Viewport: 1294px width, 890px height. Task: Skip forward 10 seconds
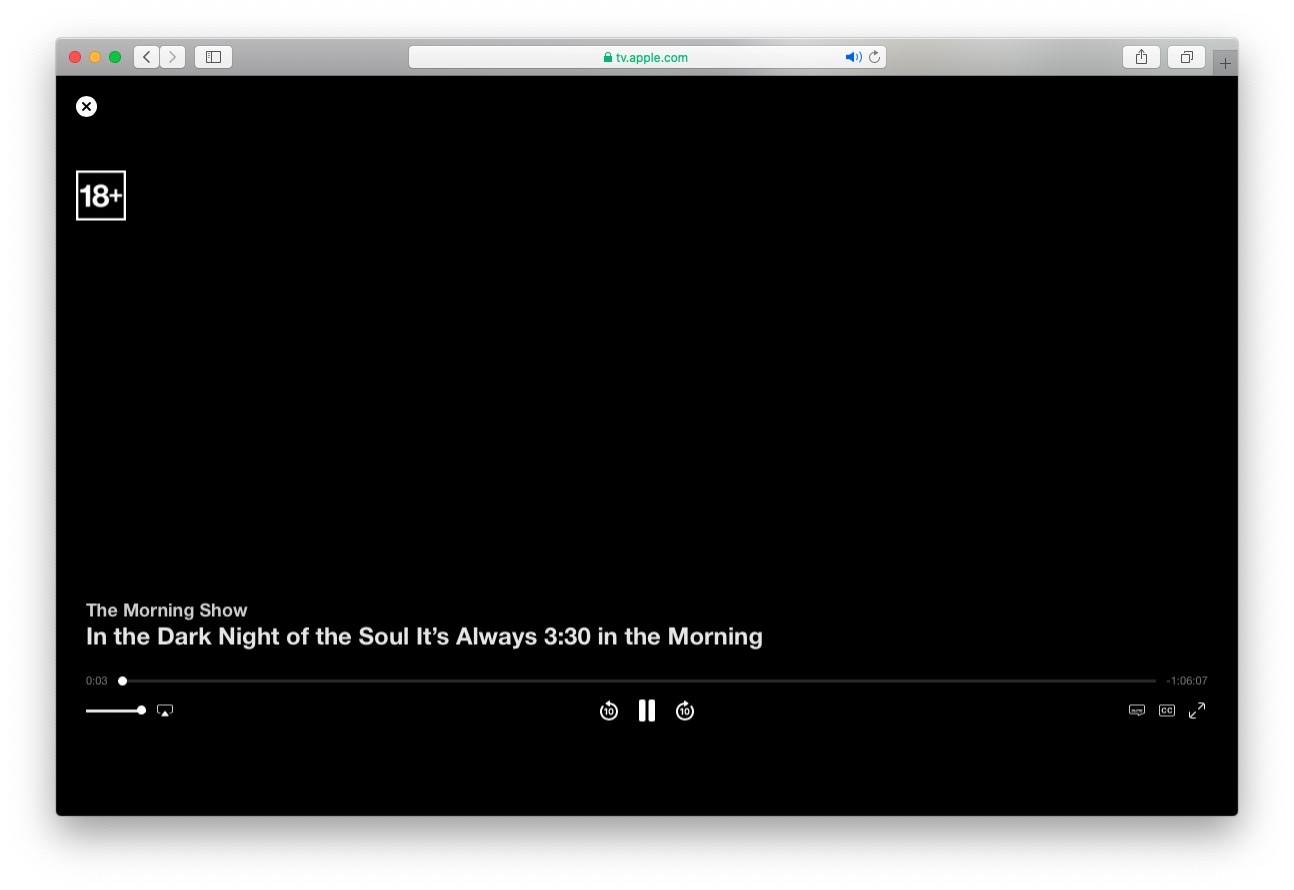pos(685,711)
